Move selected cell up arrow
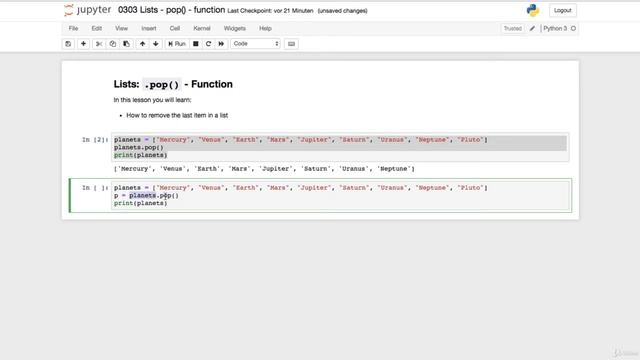 [x=142, y=44]
